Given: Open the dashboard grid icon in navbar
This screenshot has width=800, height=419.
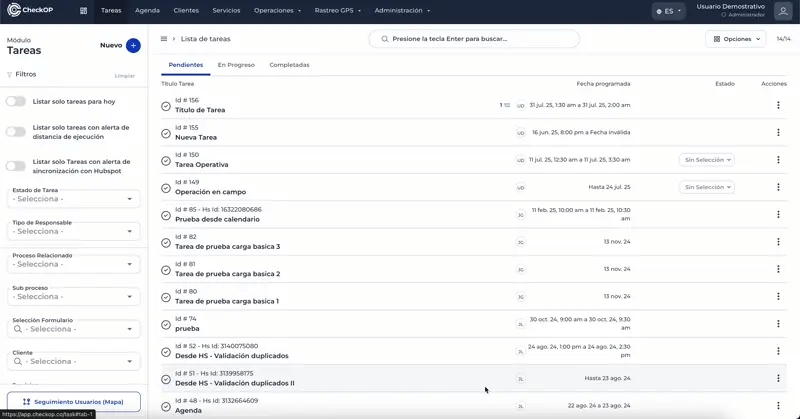Looking at the screenshot, I should click(x=84, y=11).
